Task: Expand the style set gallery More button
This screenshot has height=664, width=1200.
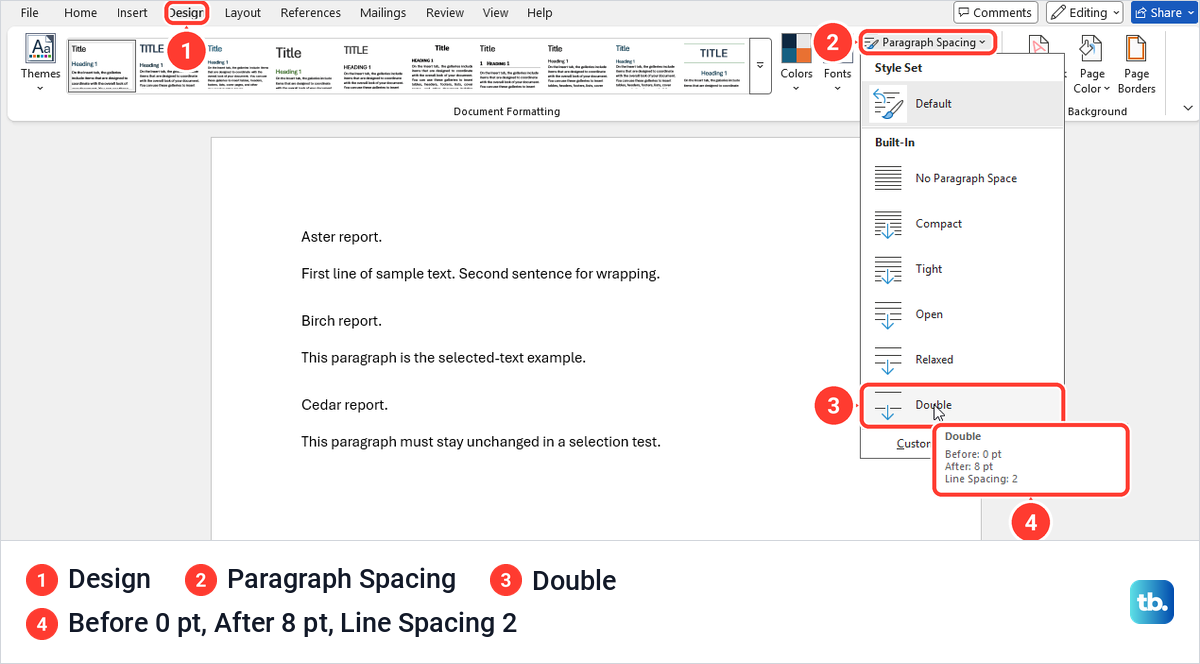Action: (760, 66)
